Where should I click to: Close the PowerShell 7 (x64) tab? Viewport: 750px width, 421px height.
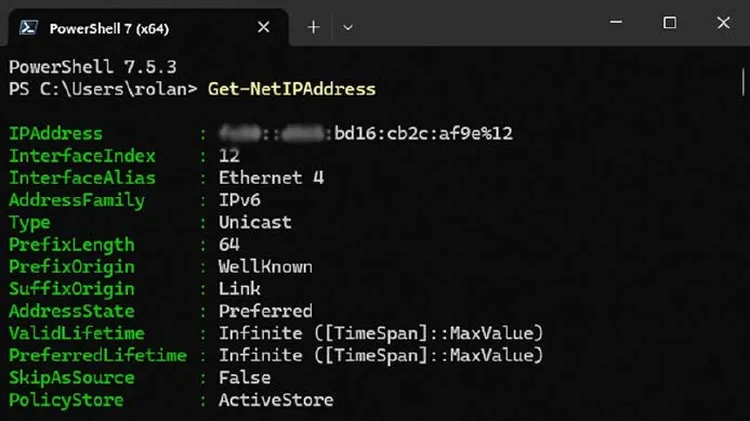click(x=264, y=27)
